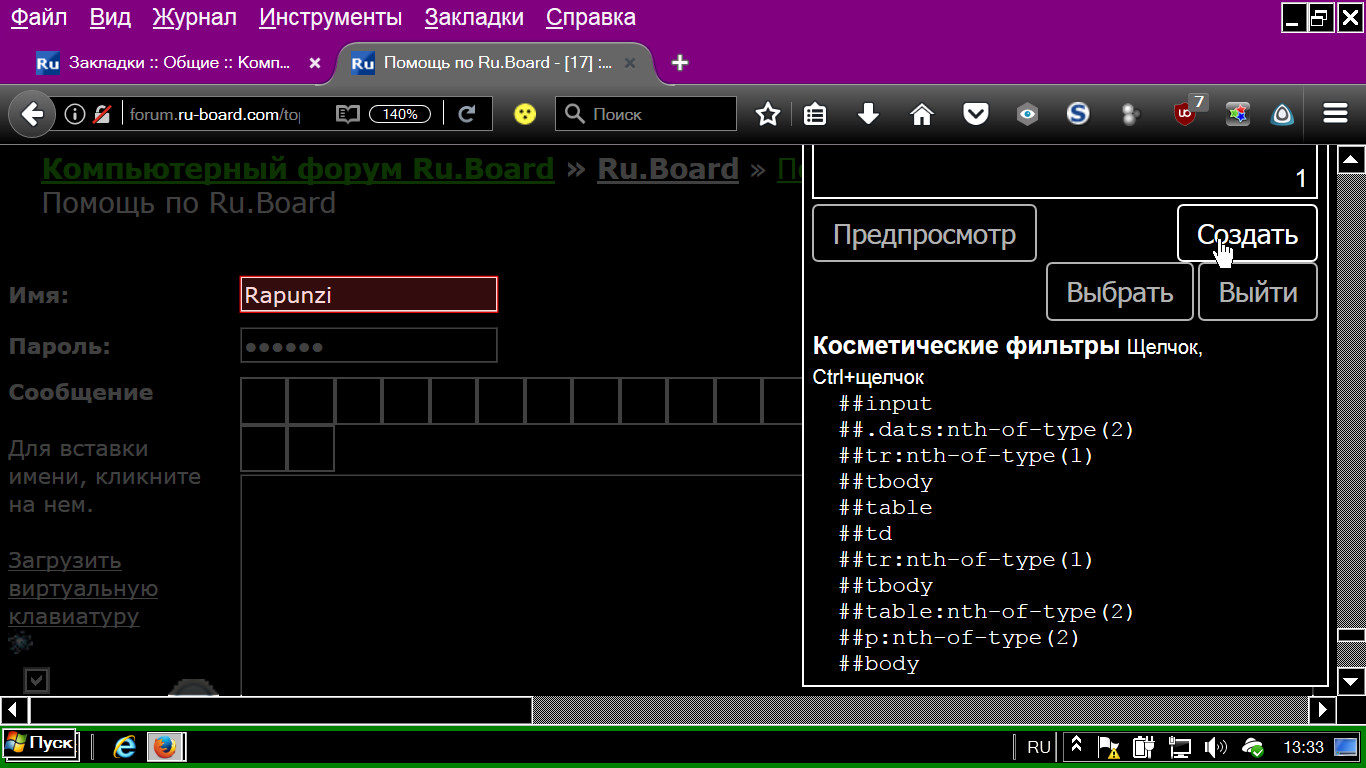Toggle reader view in the address bar
Image resolution: width=1366 pixels, height=768 pixels.
347,114
